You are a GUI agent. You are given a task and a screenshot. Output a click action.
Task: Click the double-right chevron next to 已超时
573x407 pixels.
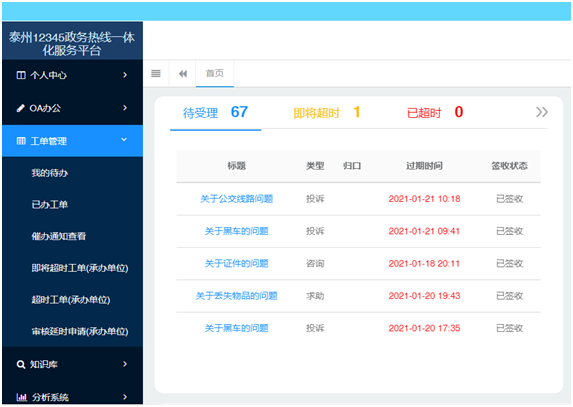coord(542,112)
